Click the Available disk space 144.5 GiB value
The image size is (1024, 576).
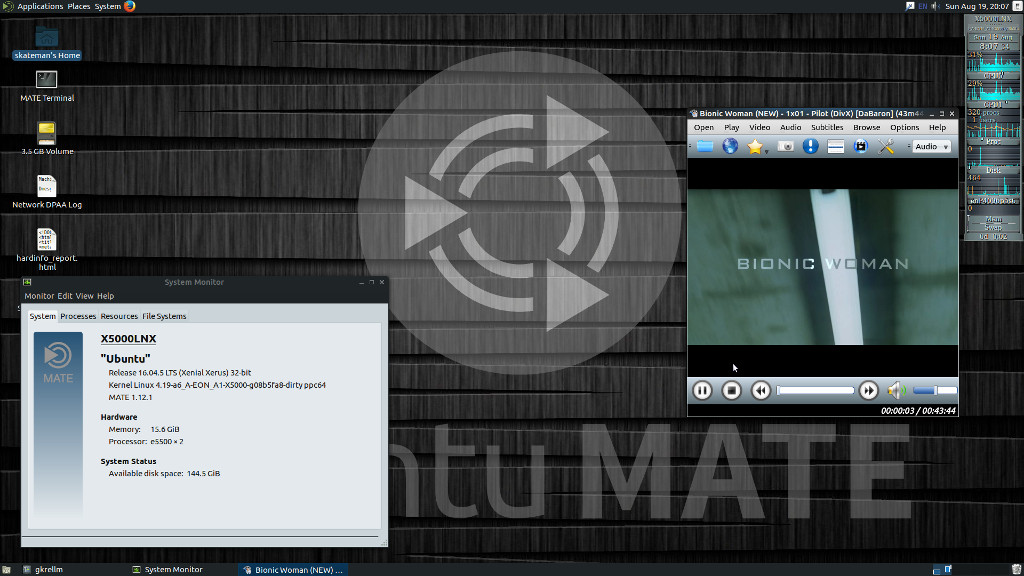point(203,473)
